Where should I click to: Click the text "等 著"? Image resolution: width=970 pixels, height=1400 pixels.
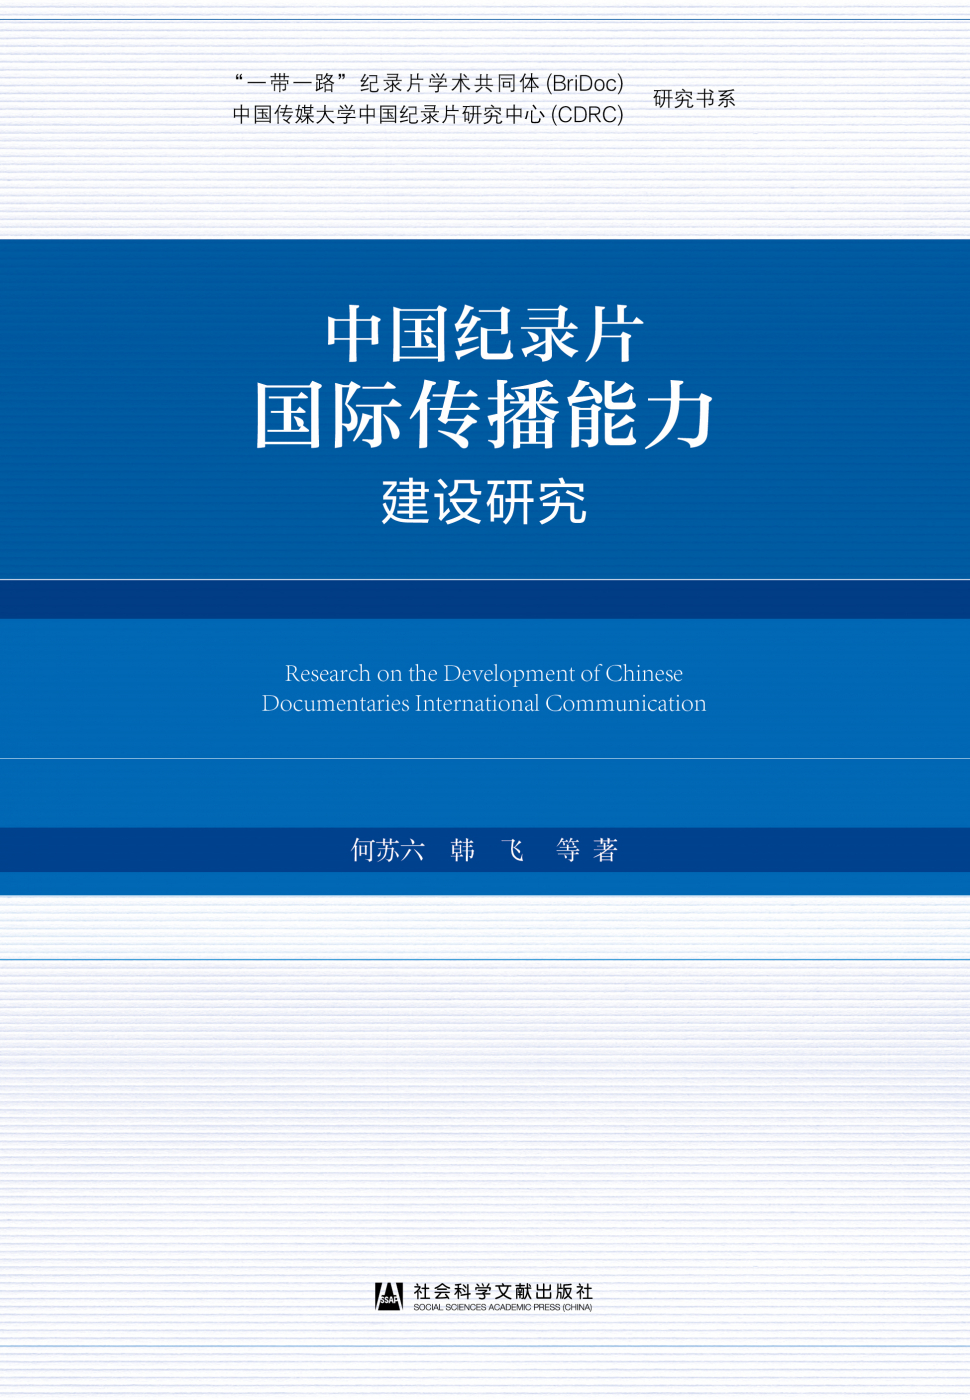(587, 850)
